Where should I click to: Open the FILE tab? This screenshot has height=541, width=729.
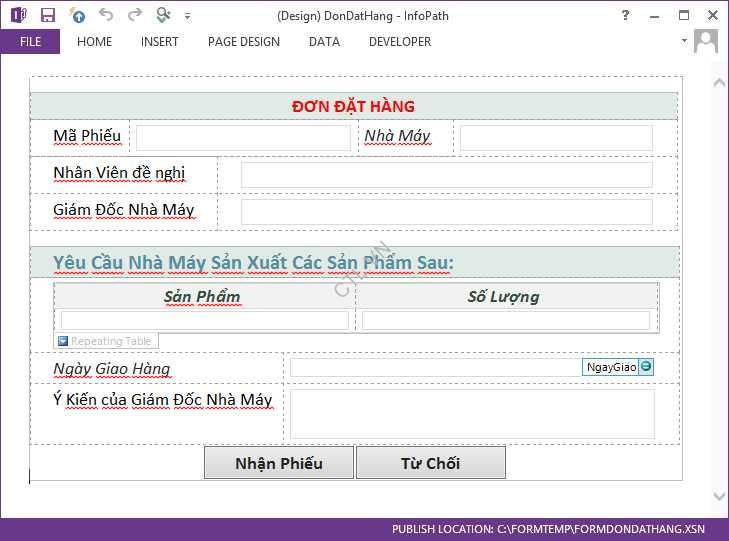pos(30,42)
